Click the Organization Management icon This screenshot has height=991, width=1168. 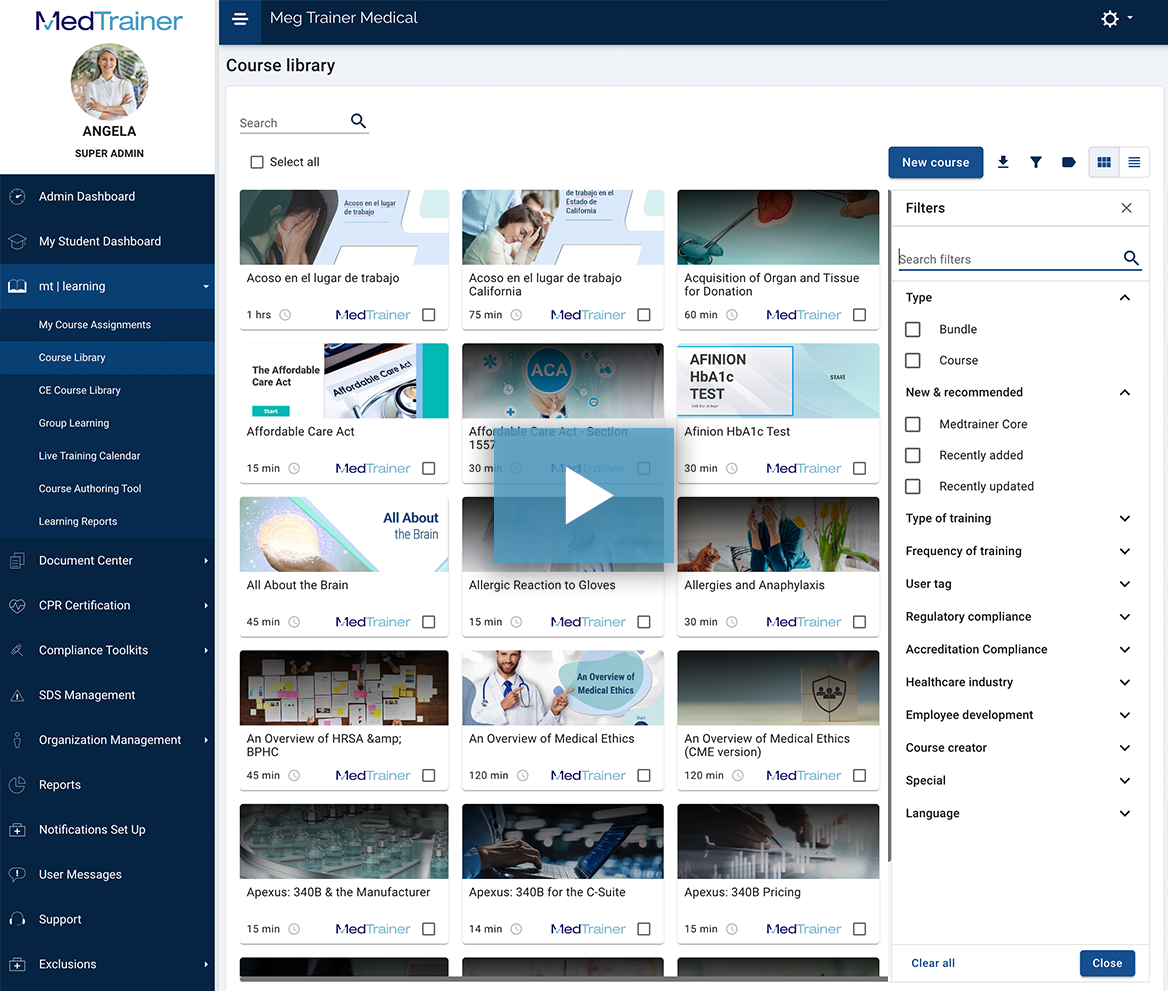point(17,740)
